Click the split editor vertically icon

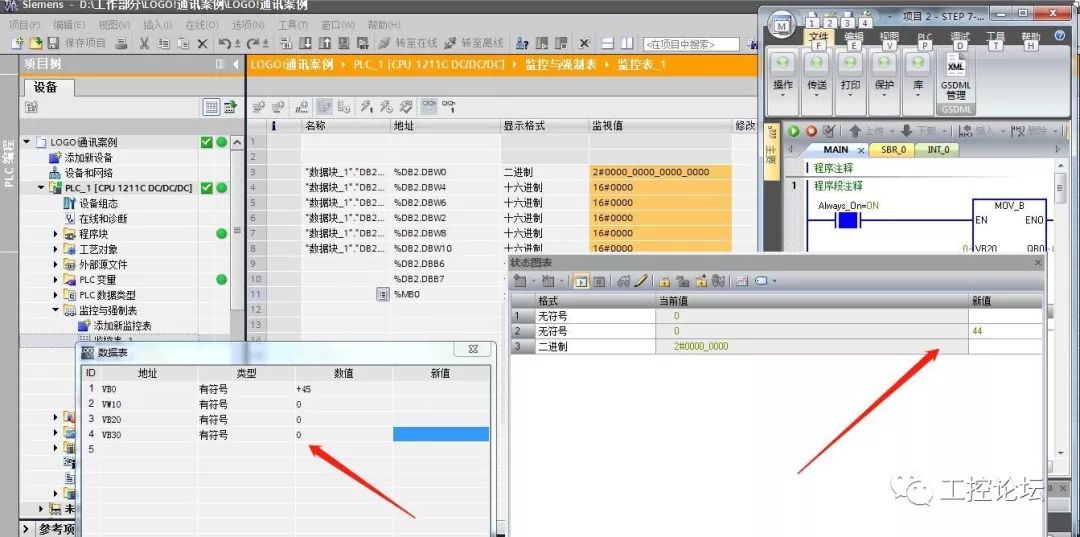tap(627, 43)
